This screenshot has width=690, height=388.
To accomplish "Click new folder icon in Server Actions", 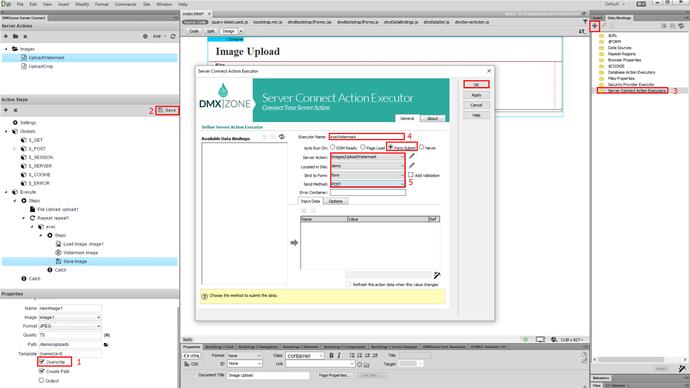I will [x=15, y=37].
